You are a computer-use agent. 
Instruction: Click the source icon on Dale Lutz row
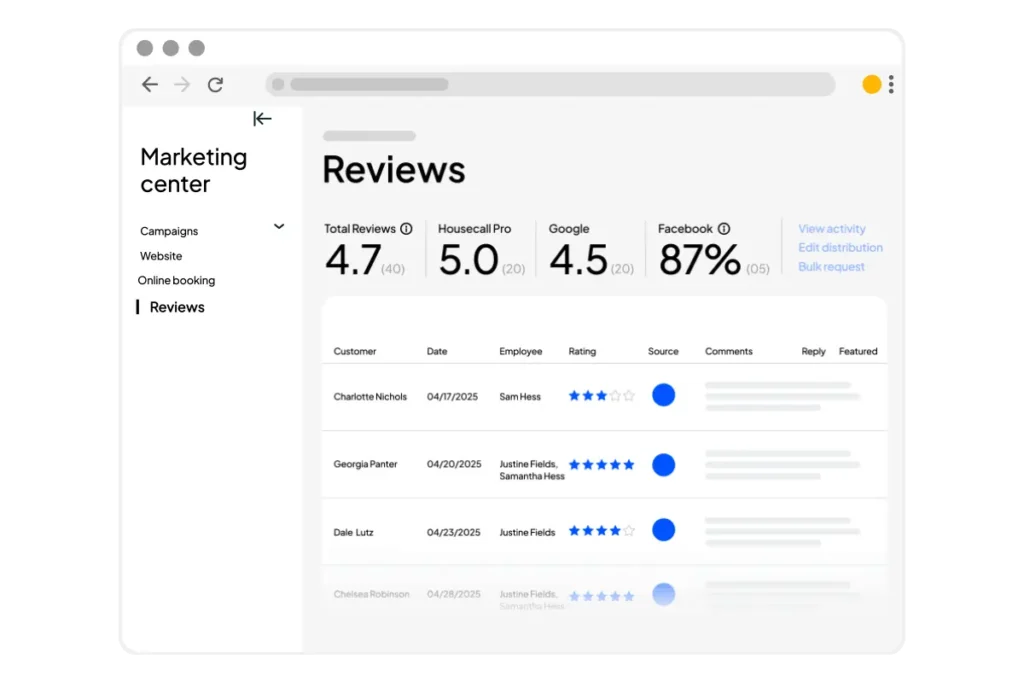click(x=663, y=530)
